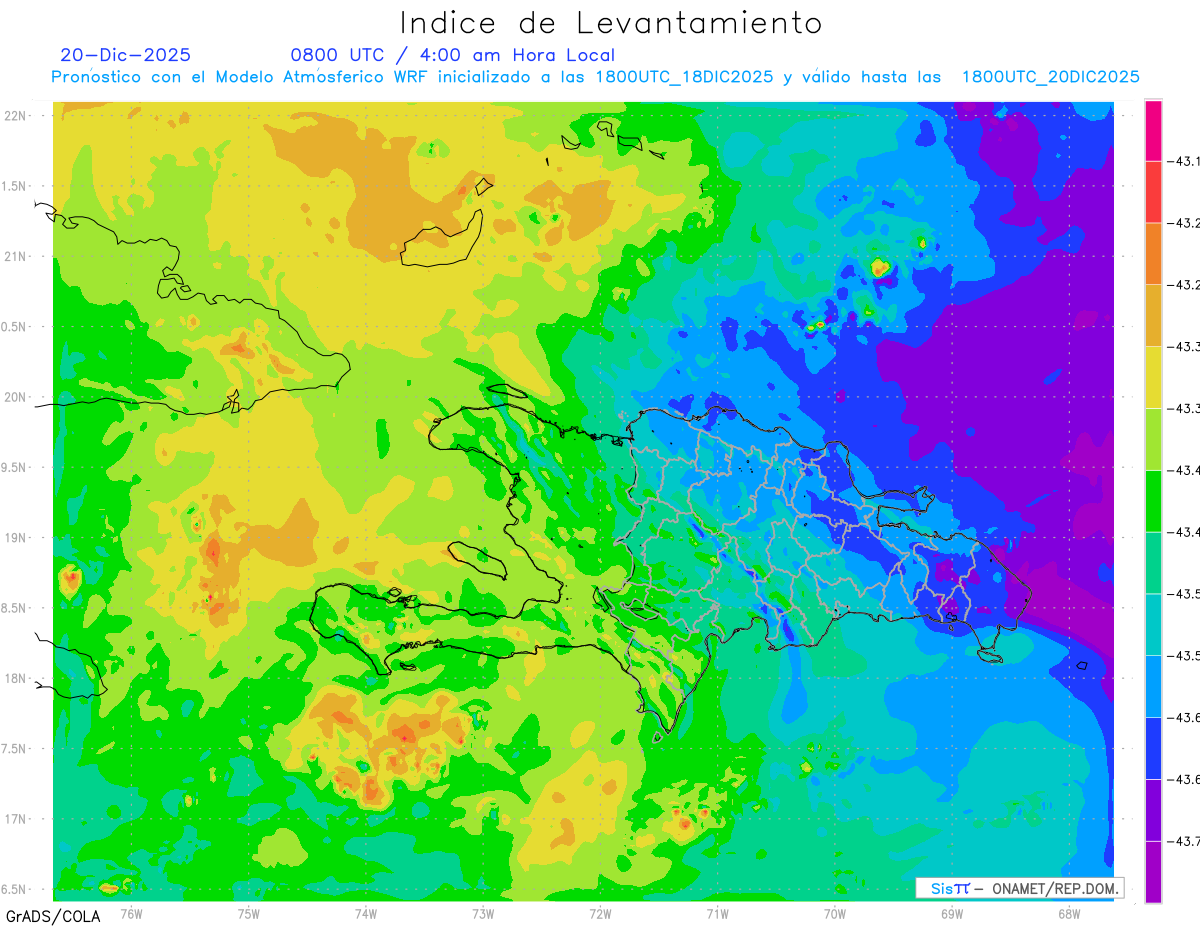Click the "70W" longitude label

coord(835,913)
